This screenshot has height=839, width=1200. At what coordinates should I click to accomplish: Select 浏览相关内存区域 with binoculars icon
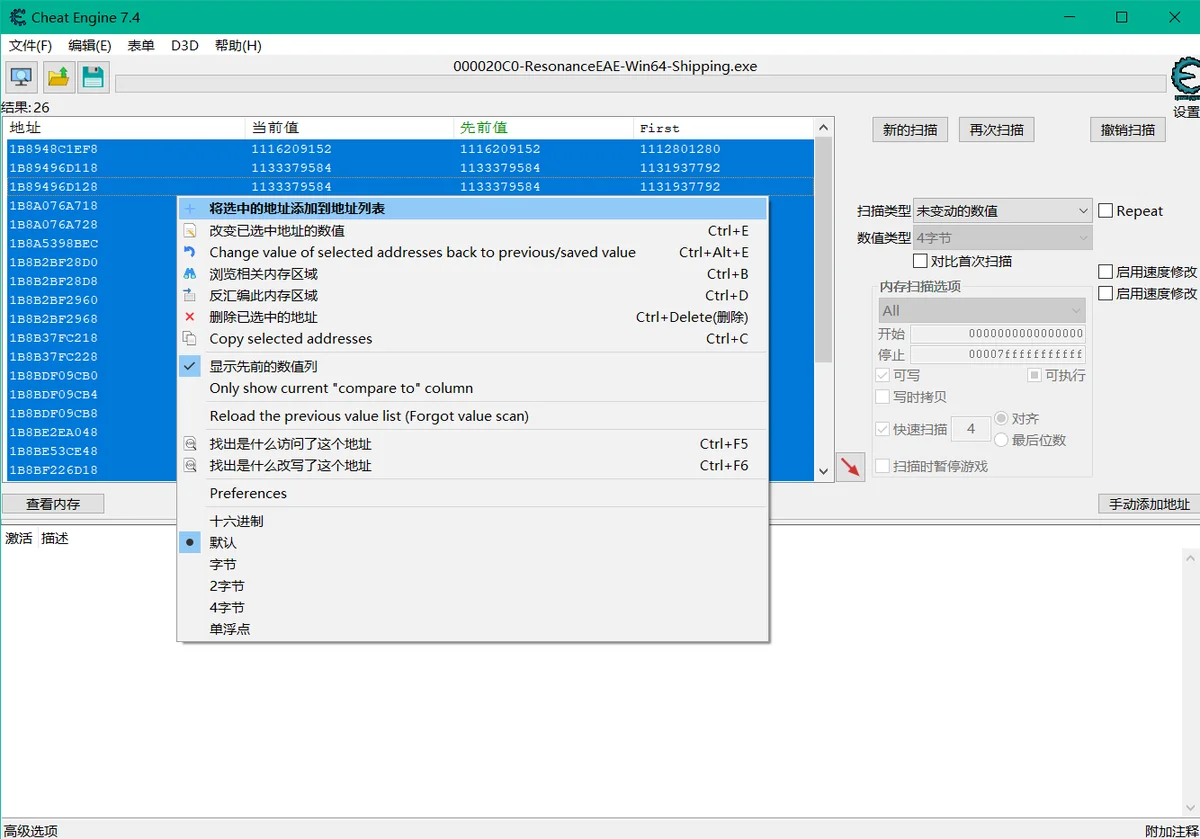tap(472, 274)
